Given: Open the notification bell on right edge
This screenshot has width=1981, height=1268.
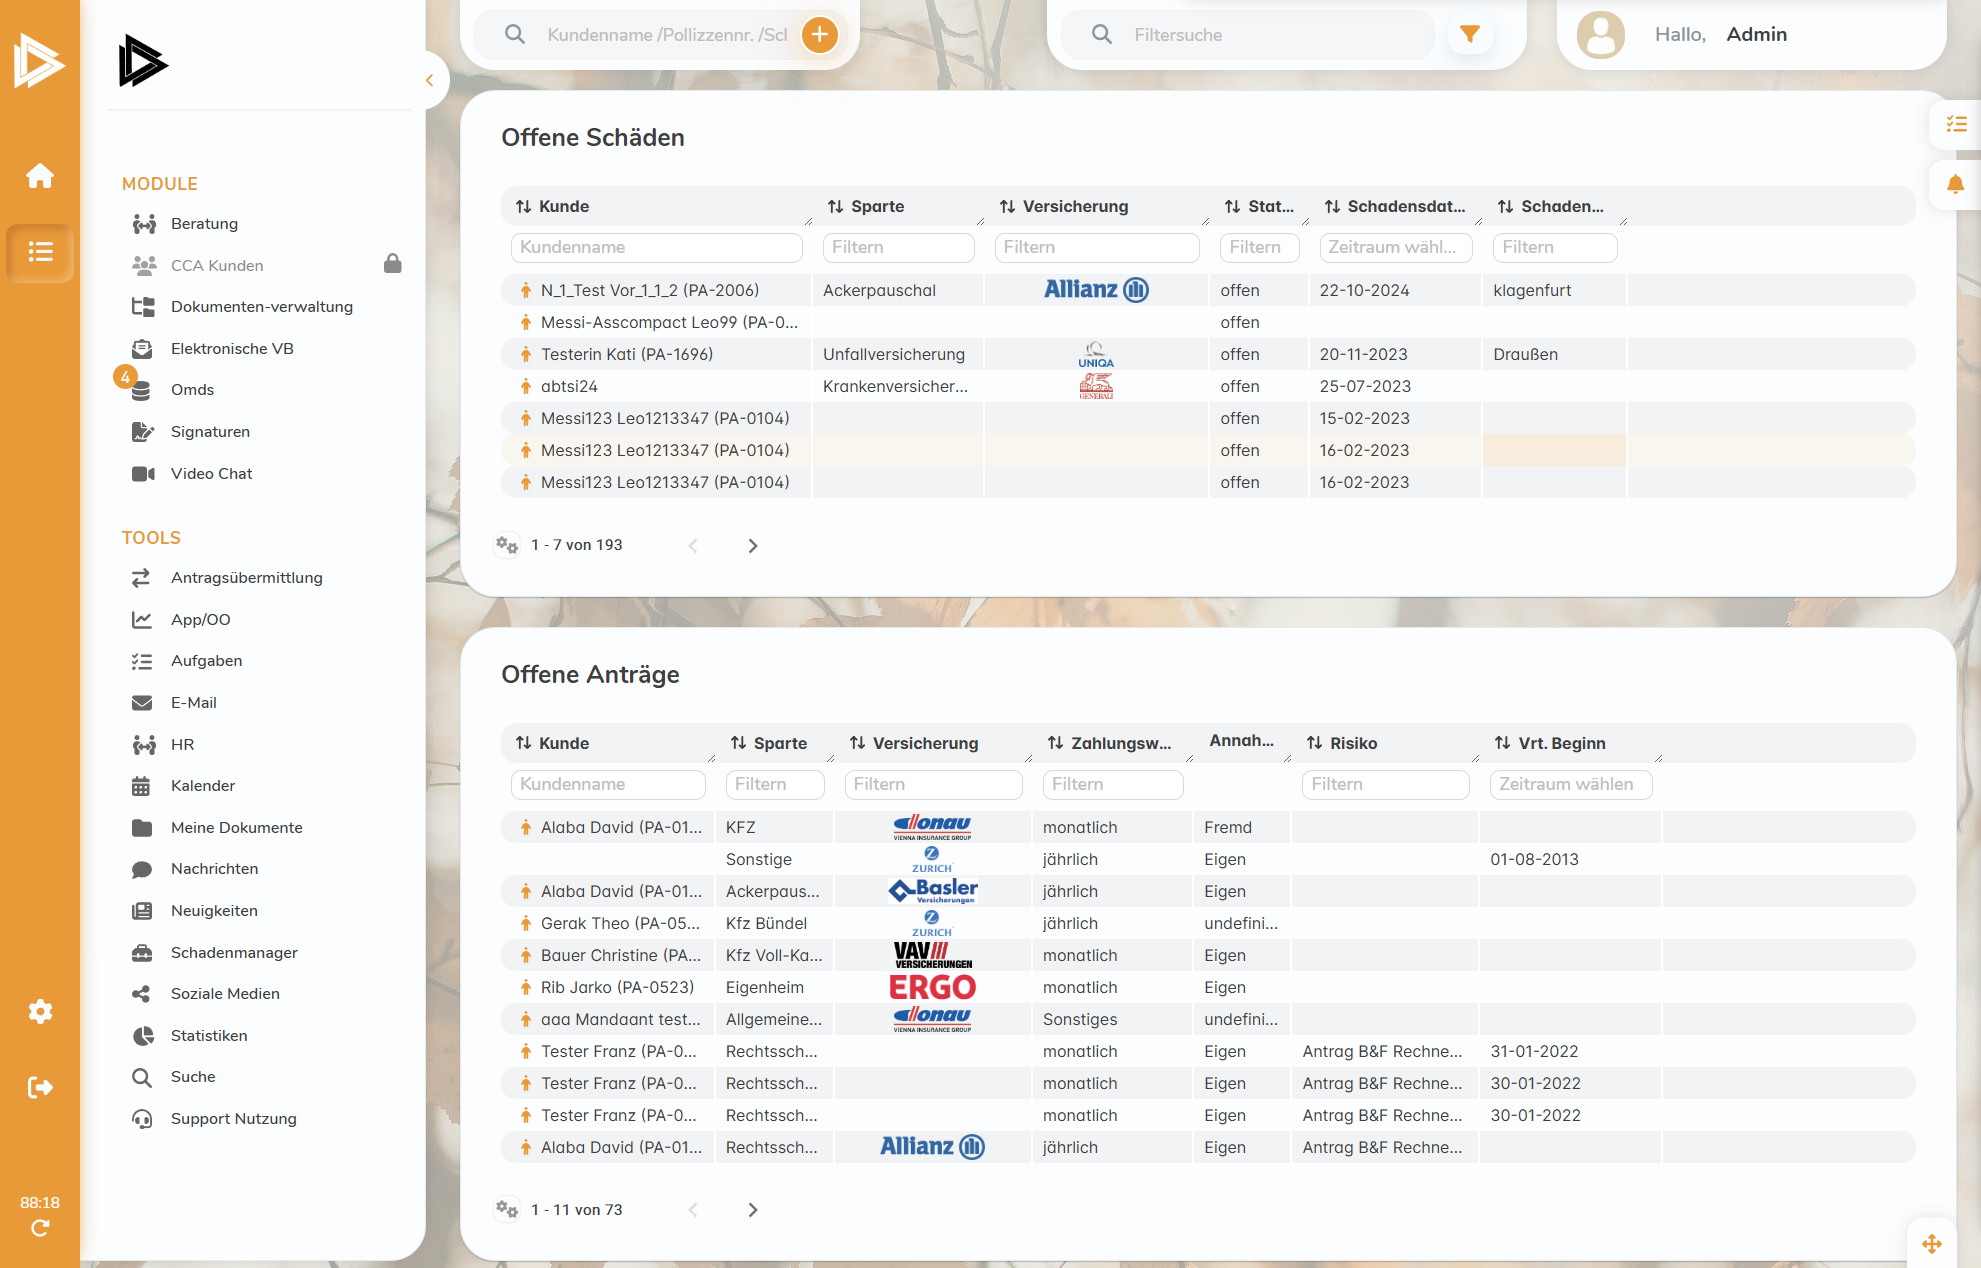Looking at the screenshot, I should (x=1955, y=184).
